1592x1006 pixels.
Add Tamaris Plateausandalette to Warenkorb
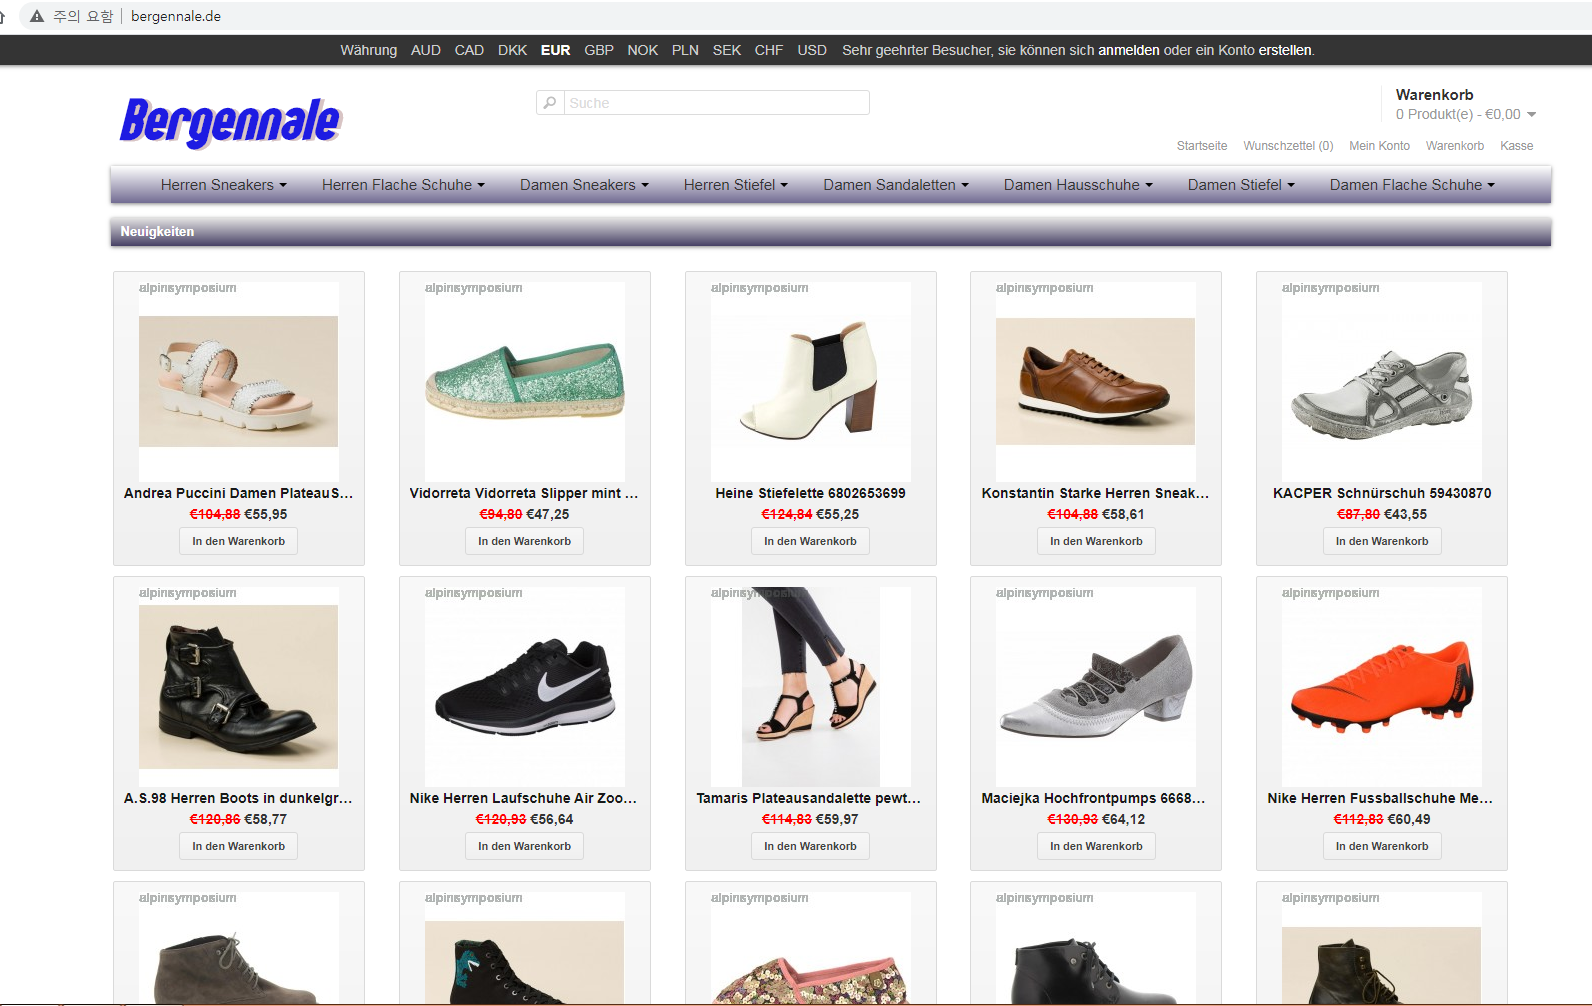(x=810, y=846)
